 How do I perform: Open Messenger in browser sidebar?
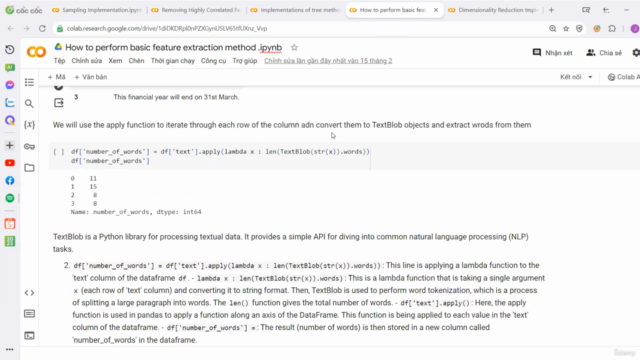(x=10, y=85)
